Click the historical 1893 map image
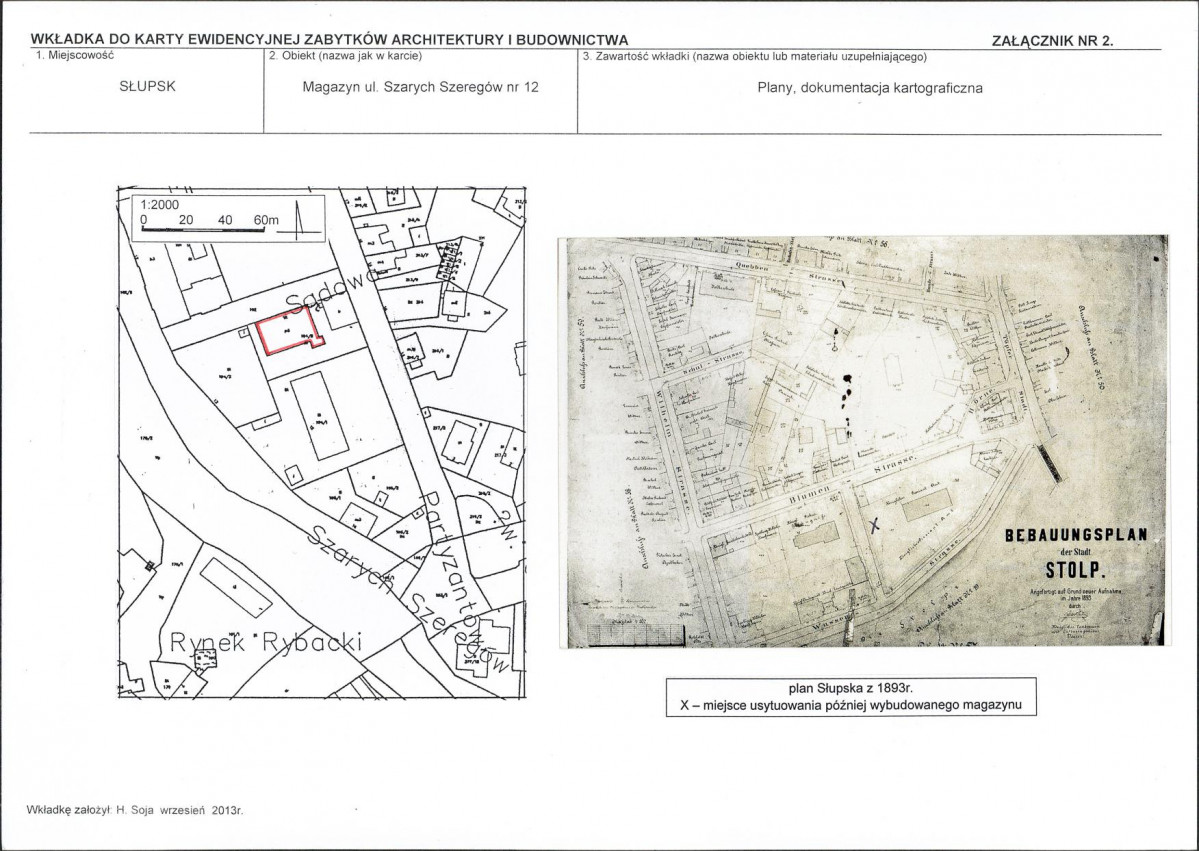This screenshot has height=851, width=1199. pyautogui.click(x=866, y=442)
